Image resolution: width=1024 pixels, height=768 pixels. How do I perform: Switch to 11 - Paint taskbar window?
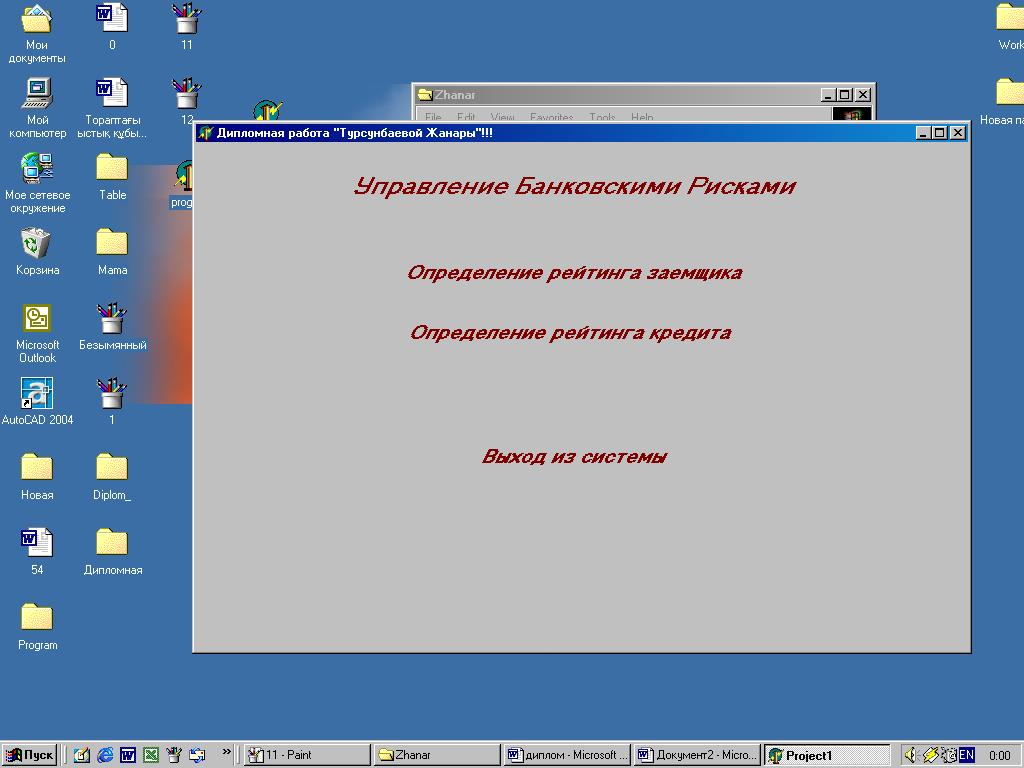pyautogui.click(x=306, y=755)
